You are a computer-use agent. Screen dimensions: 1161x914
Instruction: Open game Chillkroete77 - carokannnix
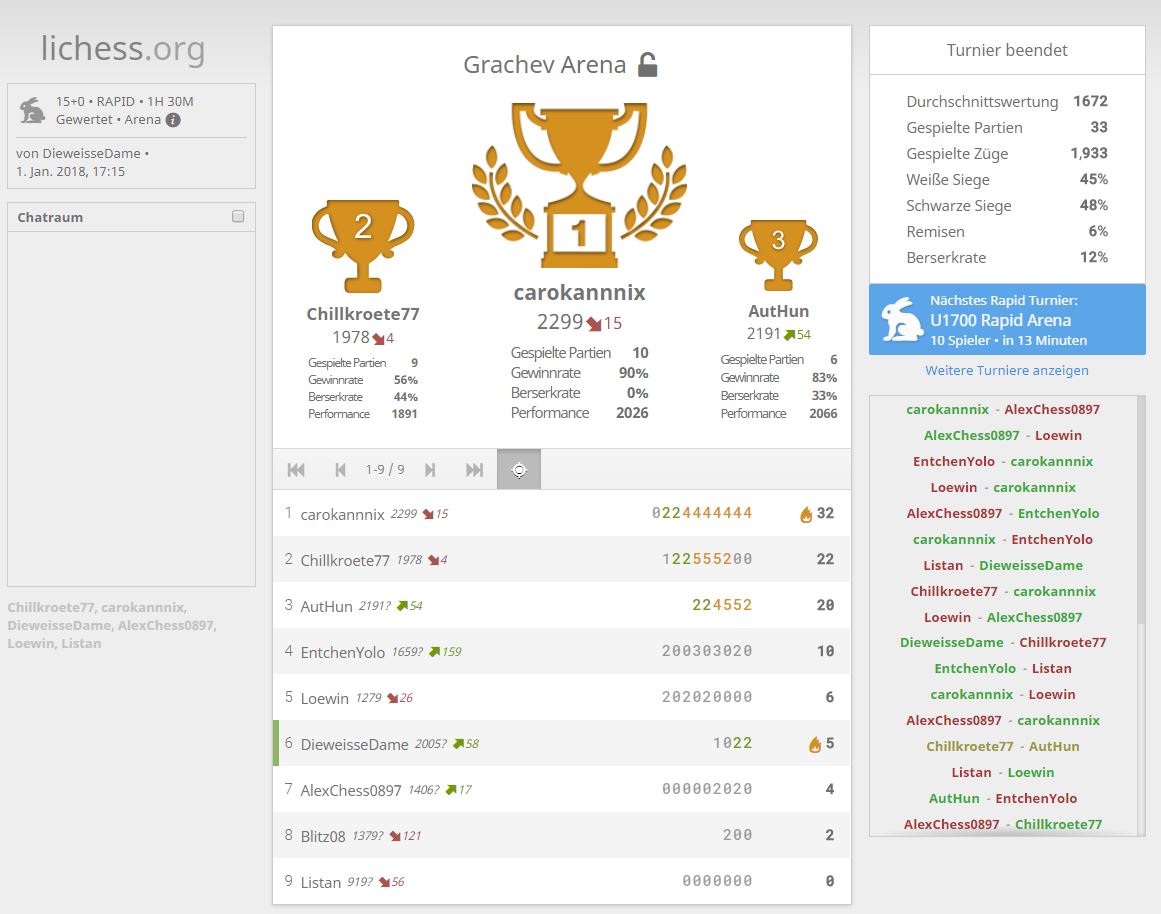[x=1003, y=591]
